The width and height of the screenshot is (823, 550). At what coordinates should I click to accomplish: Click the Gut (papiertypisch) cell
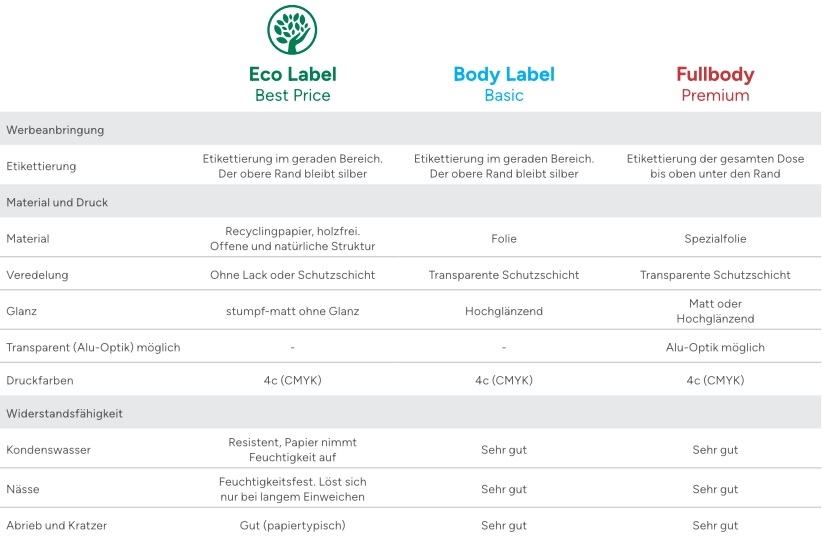292,525
